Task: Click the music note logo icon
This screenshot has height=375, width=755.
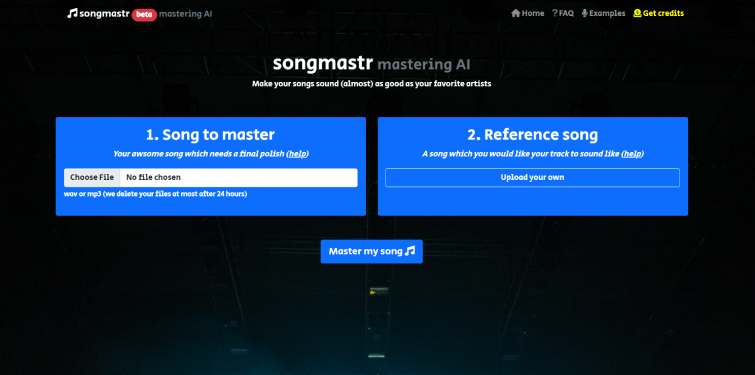Action: coord(72,13)
